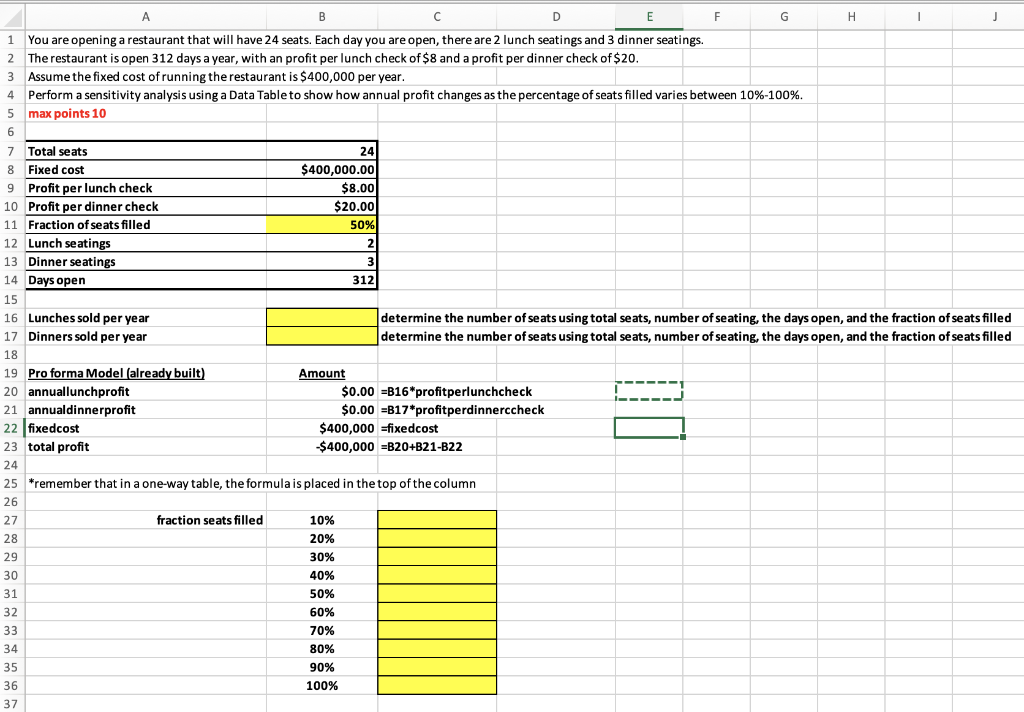Click the 70% data table input
This screenshot has width=1024, height=712.
322,630
